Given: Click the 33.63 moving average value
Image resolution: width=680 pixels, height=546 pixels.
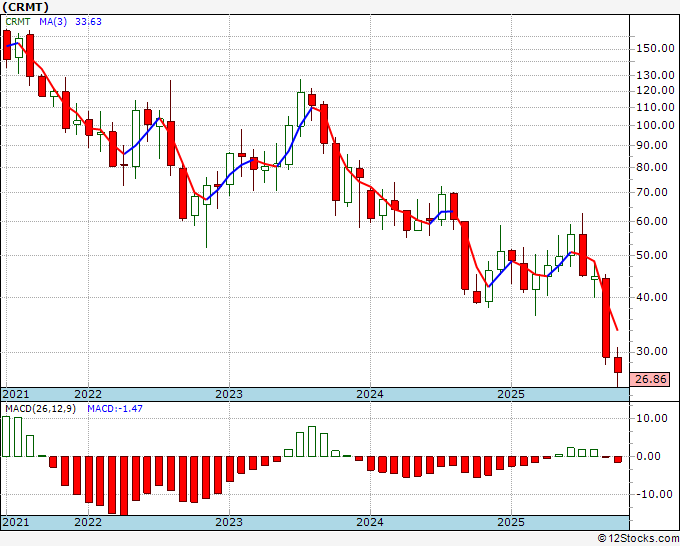Looking at the screenshot, I should (x=88, y=22).
